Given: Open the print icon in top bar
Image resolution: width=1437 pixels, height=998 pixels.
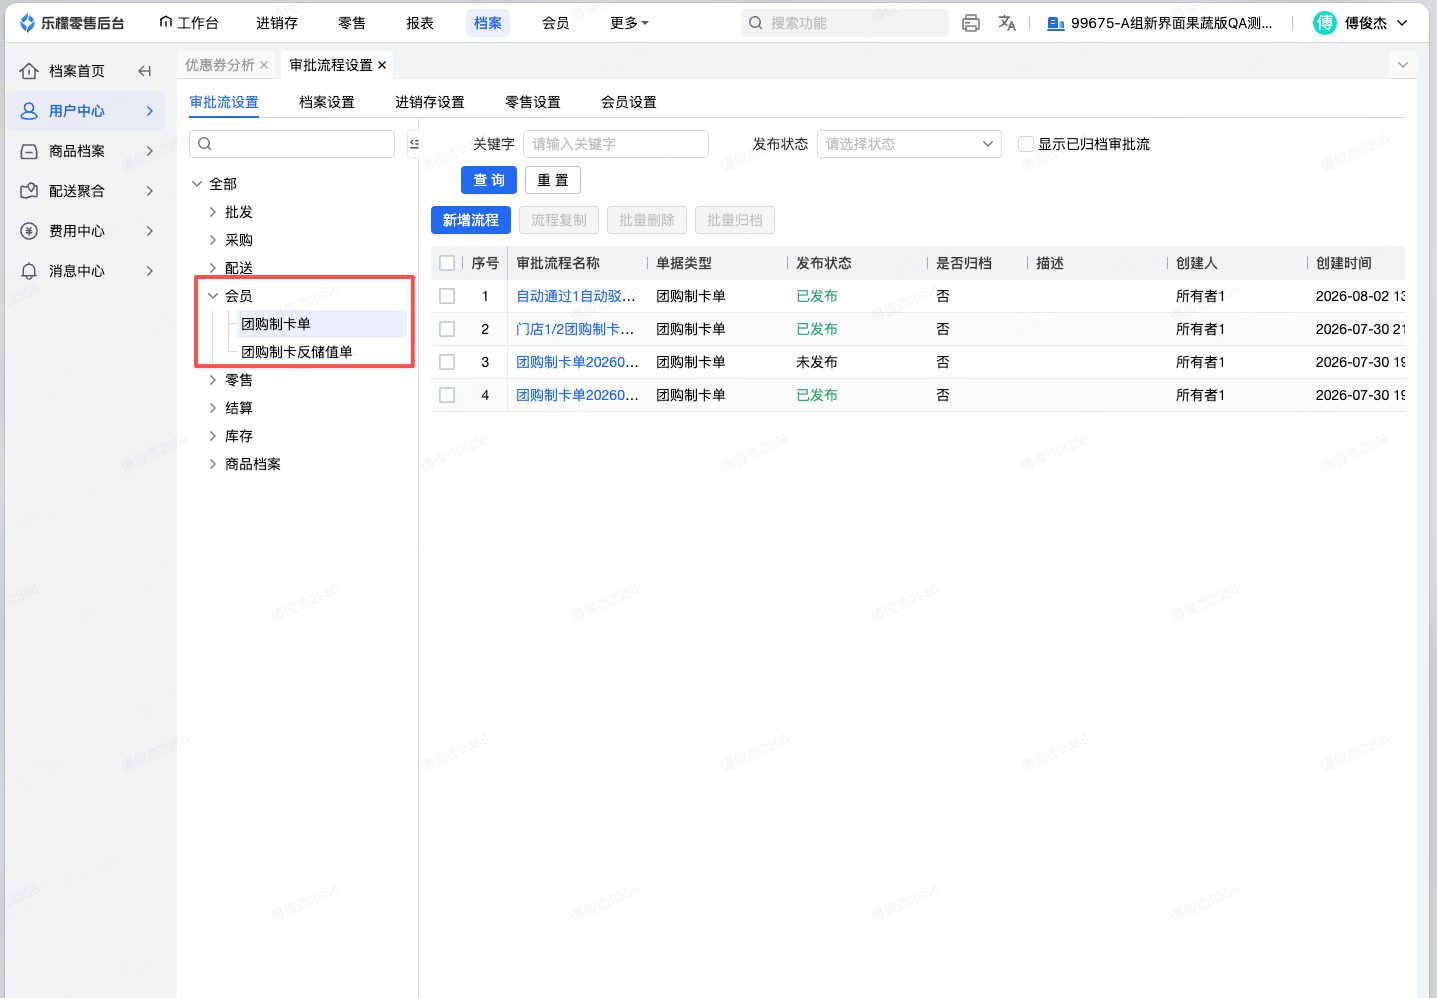Looking at the screenshot, I should tap(970, 23).
